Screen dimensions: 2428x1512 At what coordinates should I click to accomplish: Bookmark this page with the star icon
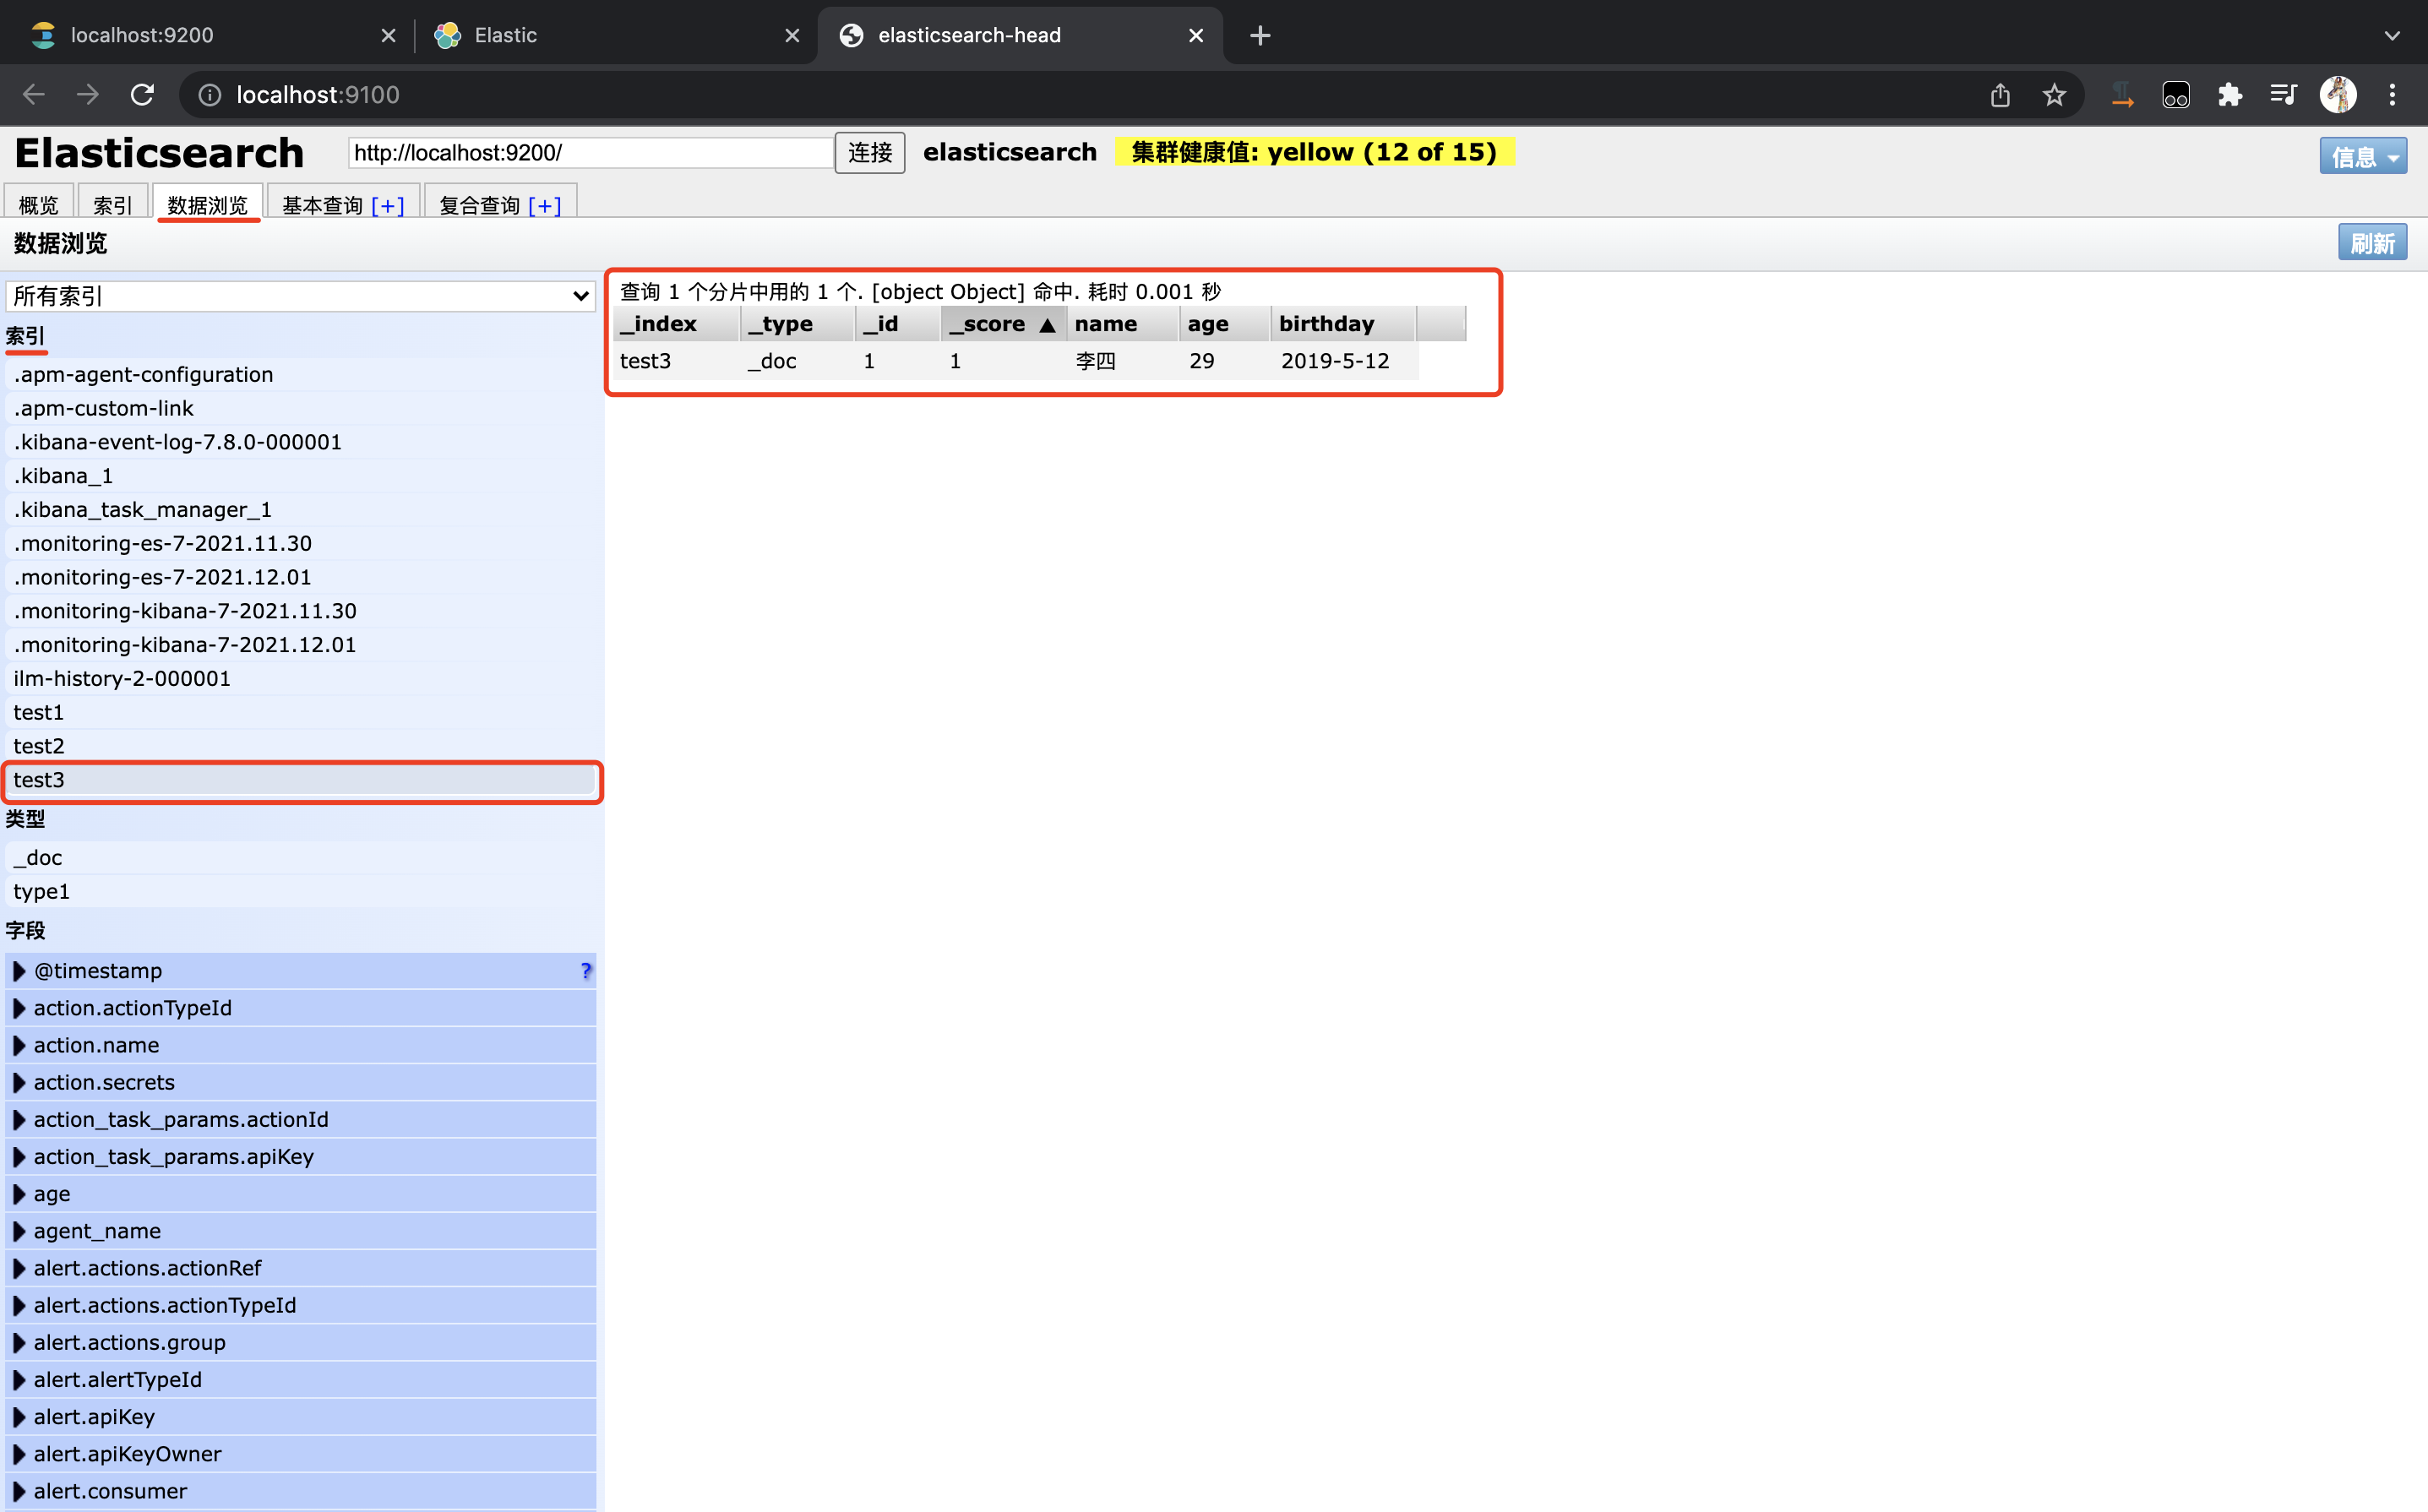[2054, 95]
